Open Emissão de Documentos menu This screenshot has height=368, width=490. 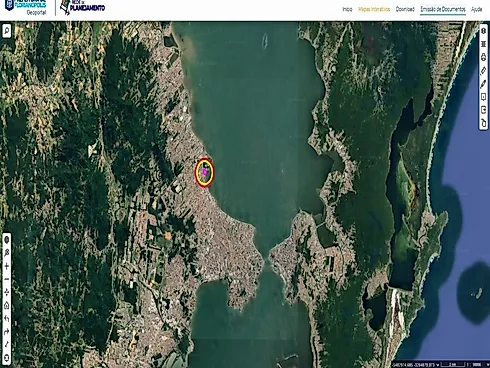(443, 9)
